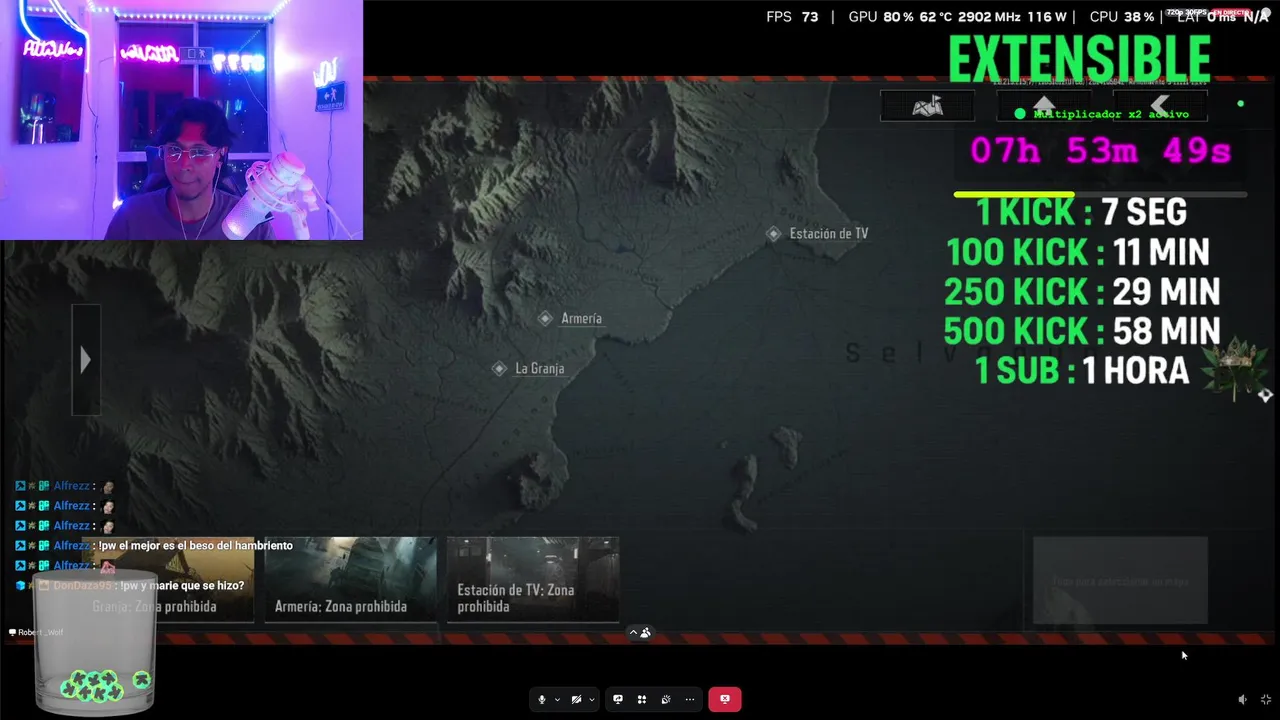The width and height of the screenshot is (1280, 720).
Task: Click the '250 KICK : 29 MIN' line
Action: (1081, 291)
